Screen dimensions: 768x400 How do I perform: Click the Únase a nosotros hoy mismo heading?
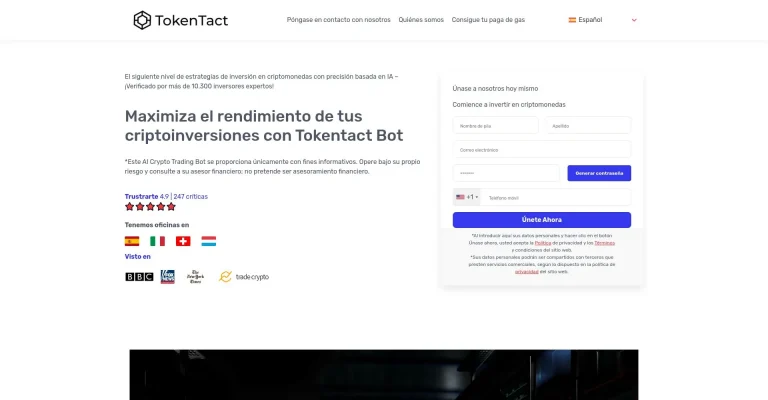pyautogui.click(x=495, y=89)
